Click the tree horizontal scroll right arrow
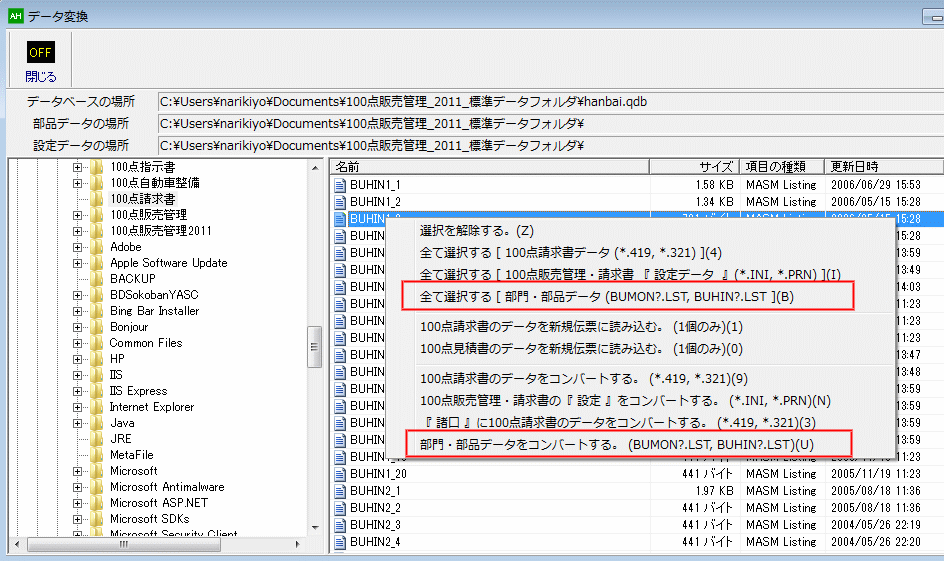The image size is (944, 561). coord(297,544)
